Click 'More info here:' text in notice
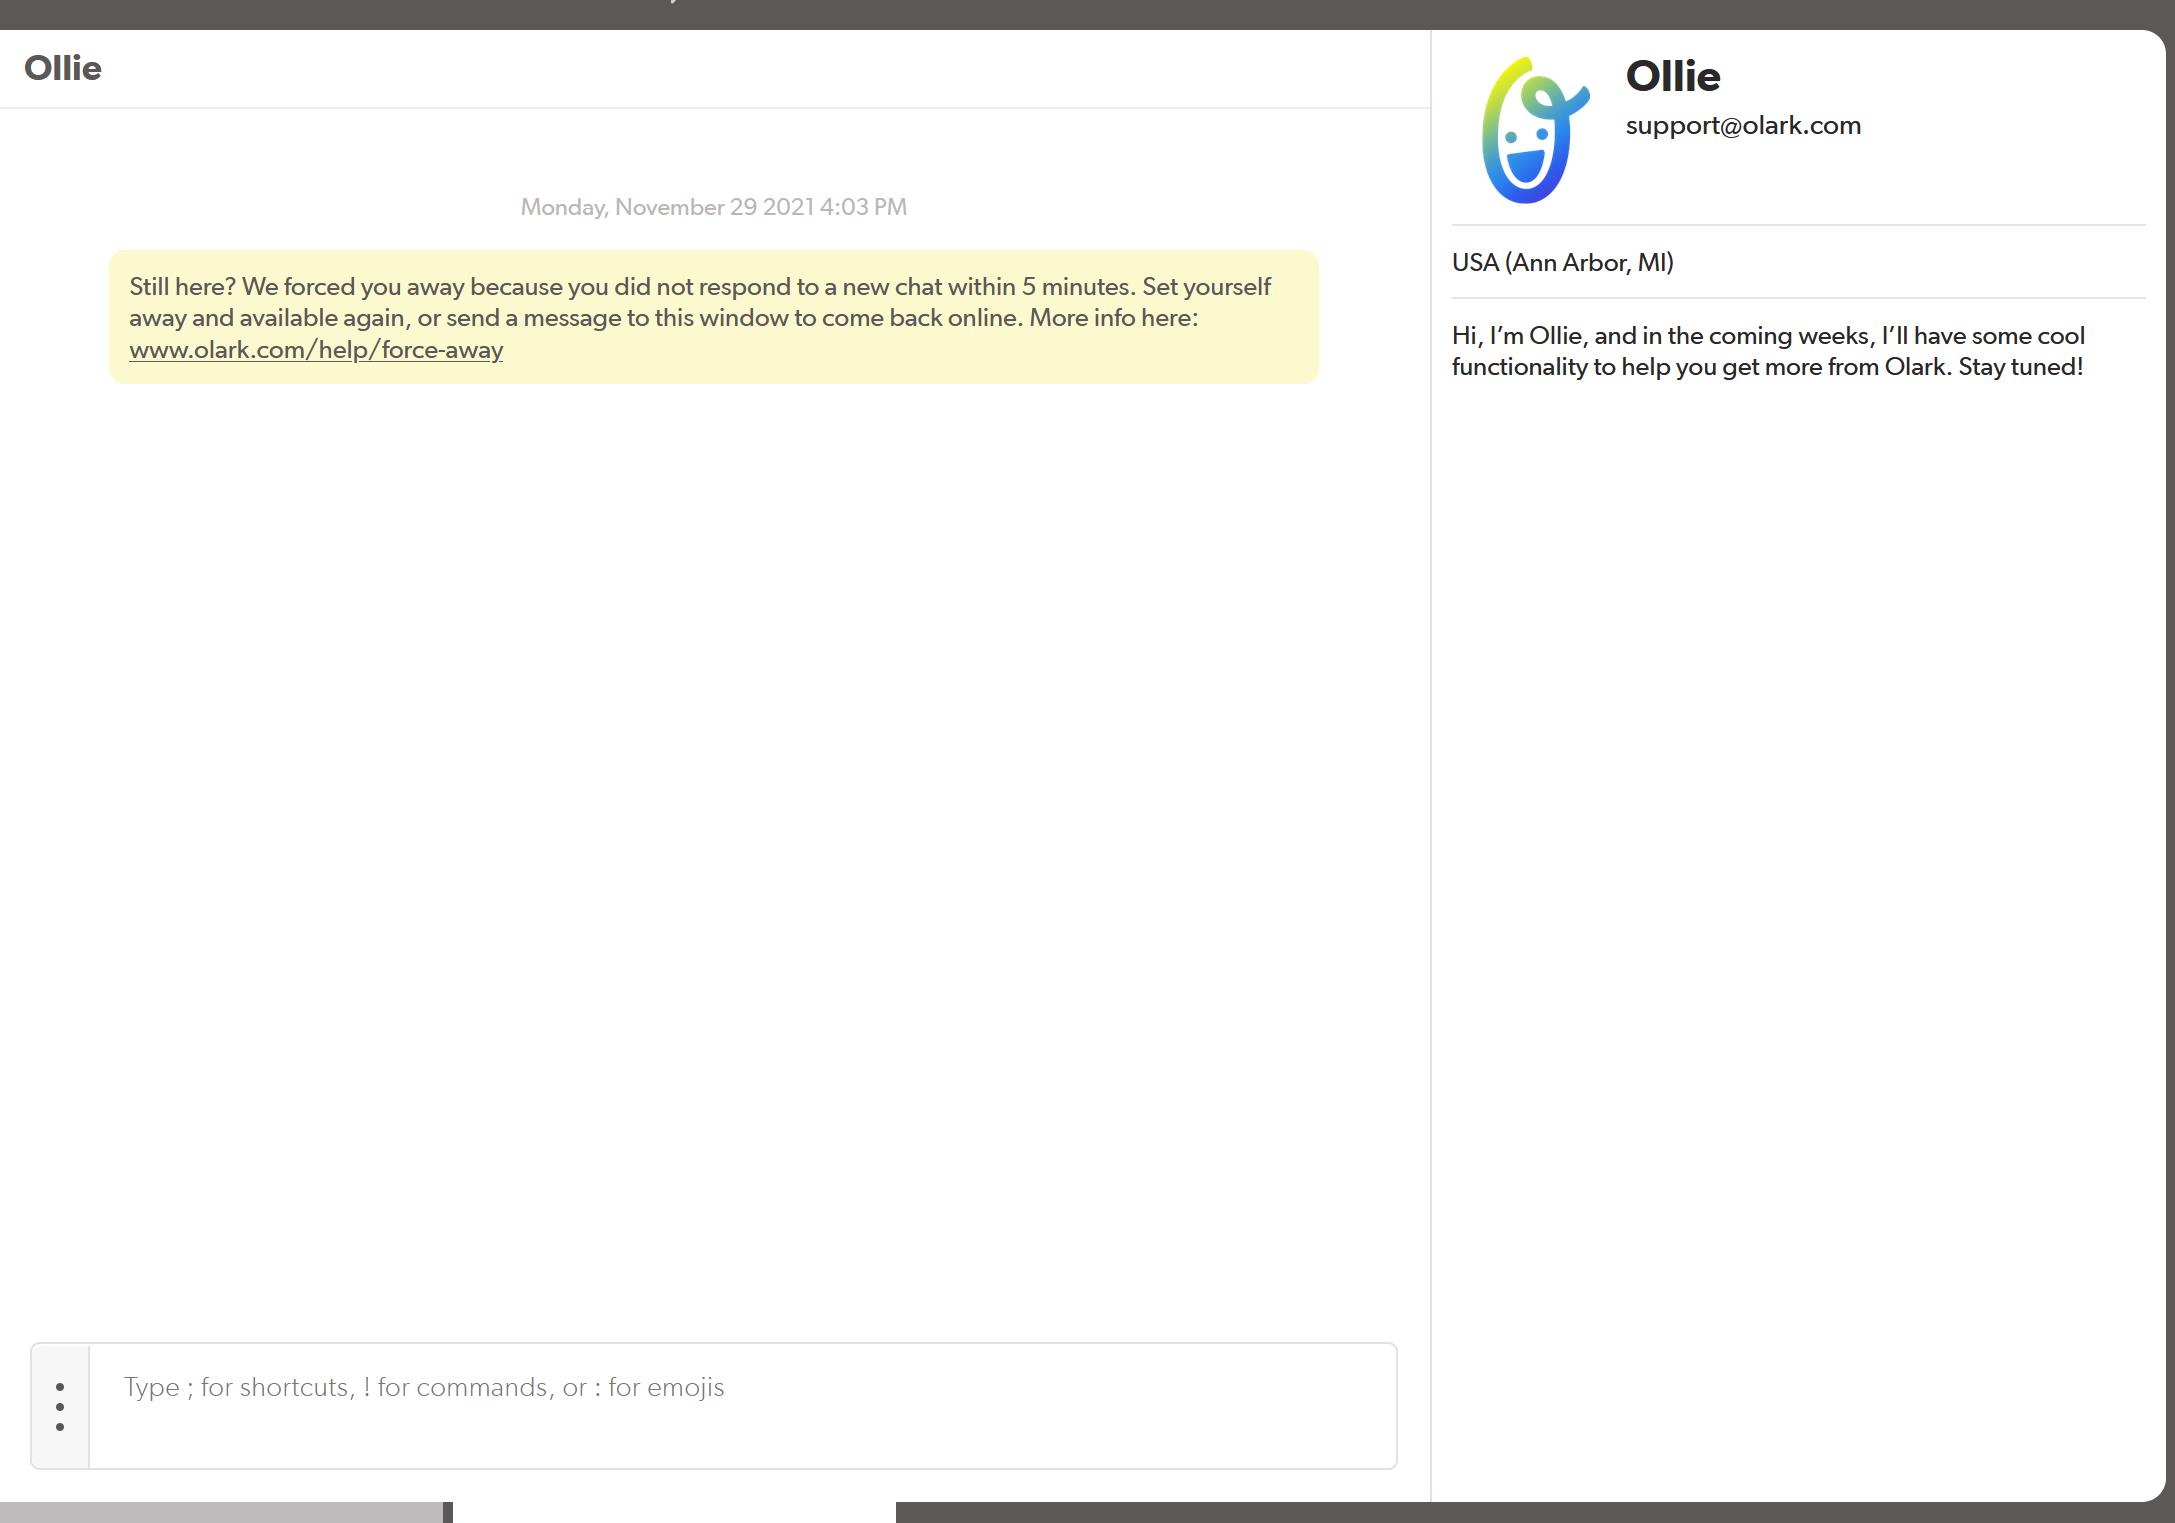Image resolution: width=2175 pixels, height=1523 pixels. (1113, 318)
